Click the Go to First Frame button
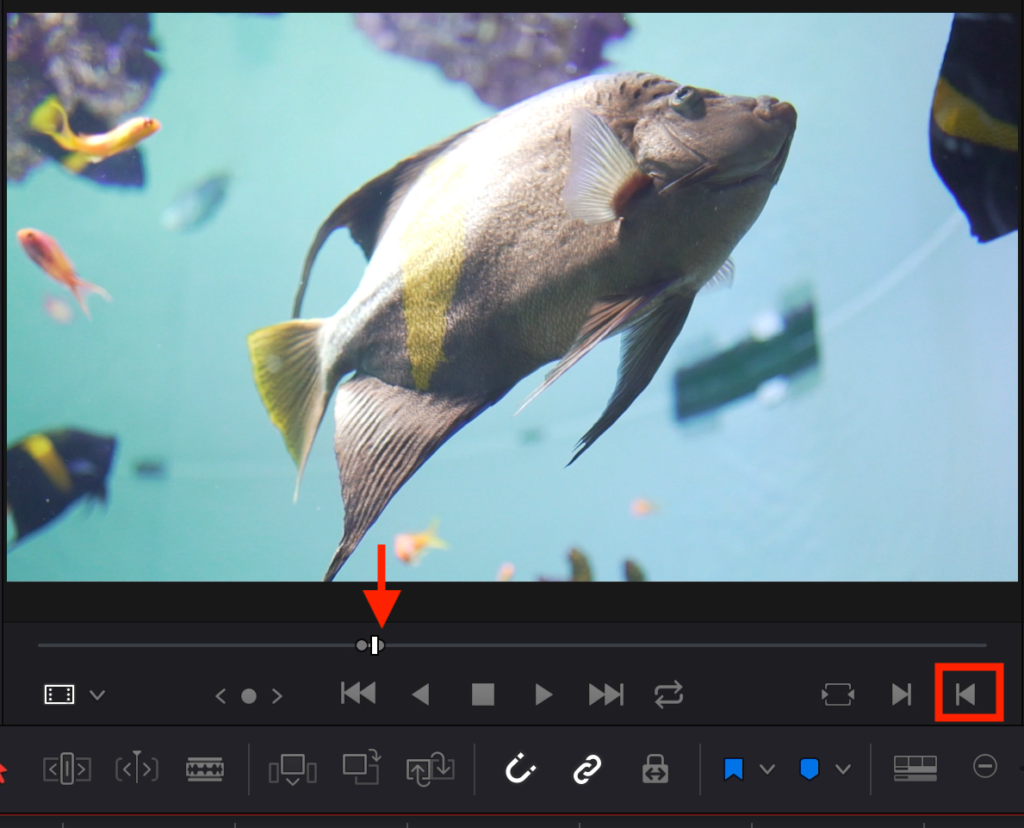 (358, 693)
